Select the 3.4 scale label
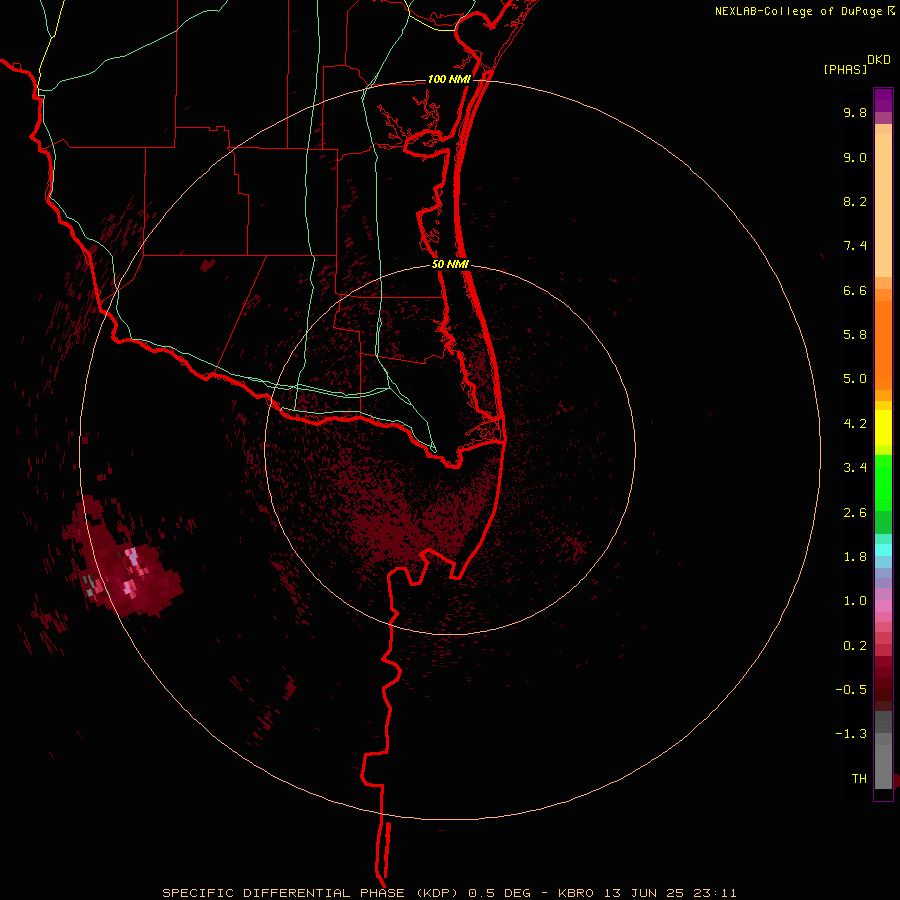 point(855,468)
